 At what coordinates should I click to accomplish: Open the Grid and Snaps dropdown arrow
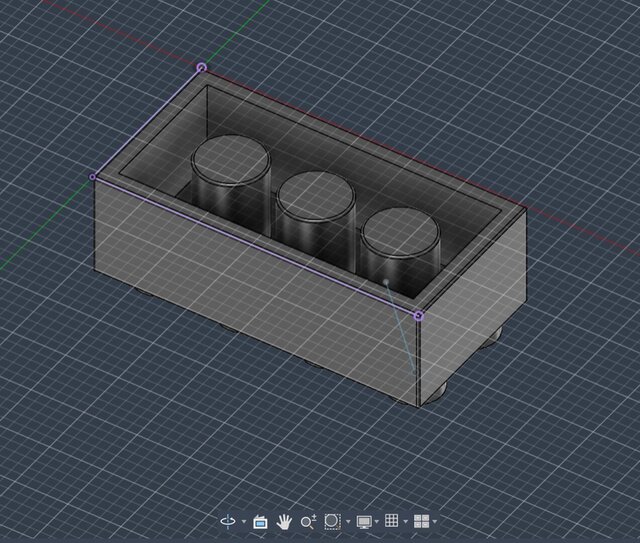pyautogui.click(x=405, y=522)
